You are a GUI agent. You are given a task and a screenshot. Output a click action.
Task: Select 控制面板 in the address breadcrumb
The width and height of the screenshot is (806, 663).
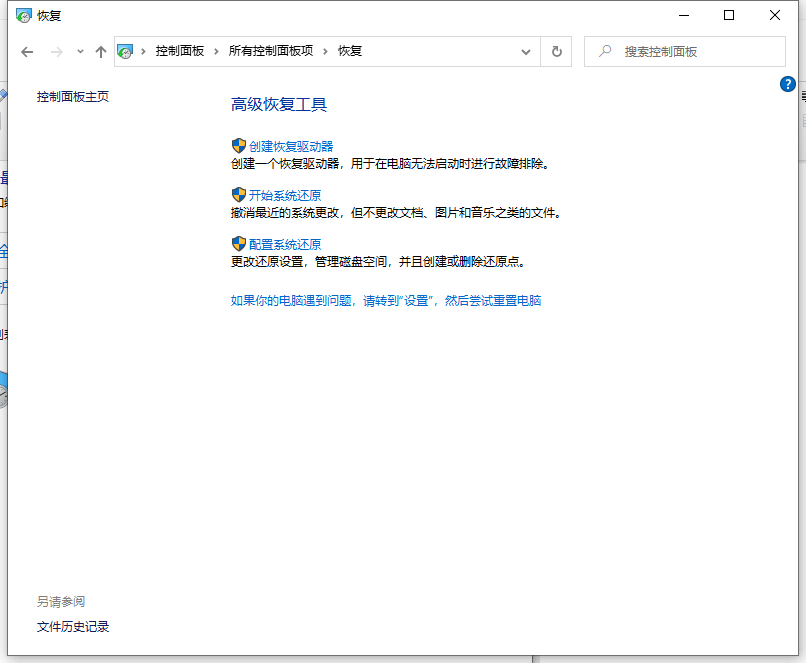point(179,51)
